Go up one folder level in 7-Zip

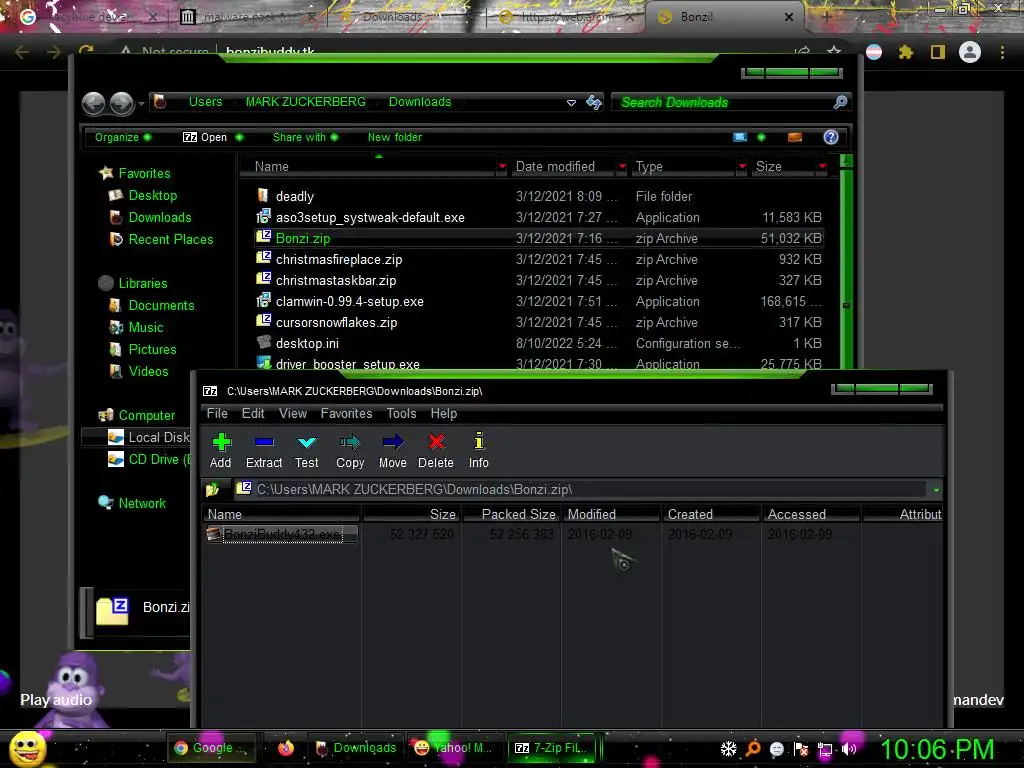click(213, 489)
